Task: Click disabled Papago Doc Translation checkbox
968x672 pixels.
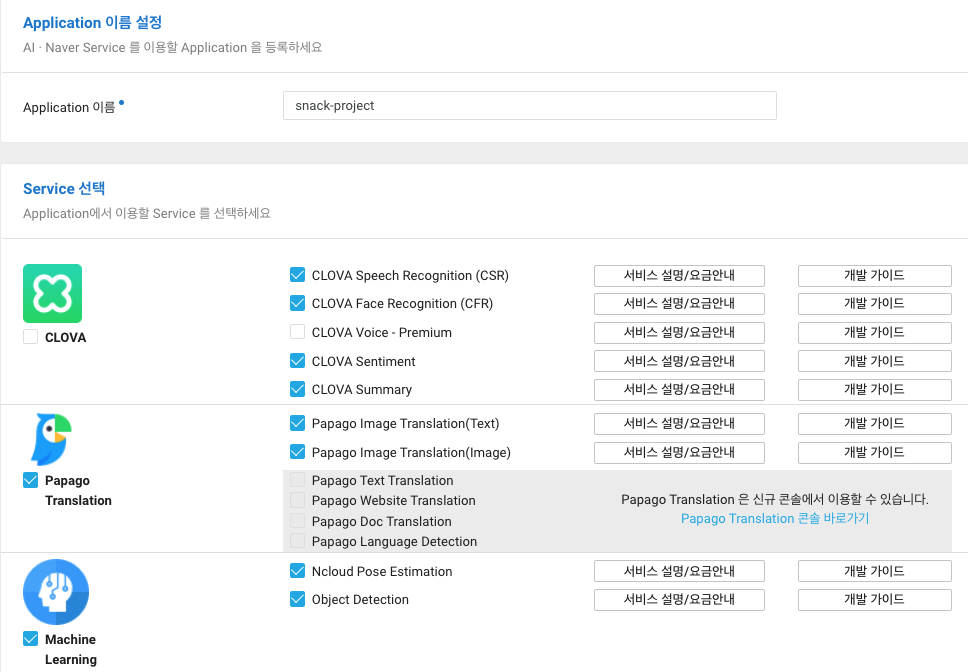Action: [298, 521]
